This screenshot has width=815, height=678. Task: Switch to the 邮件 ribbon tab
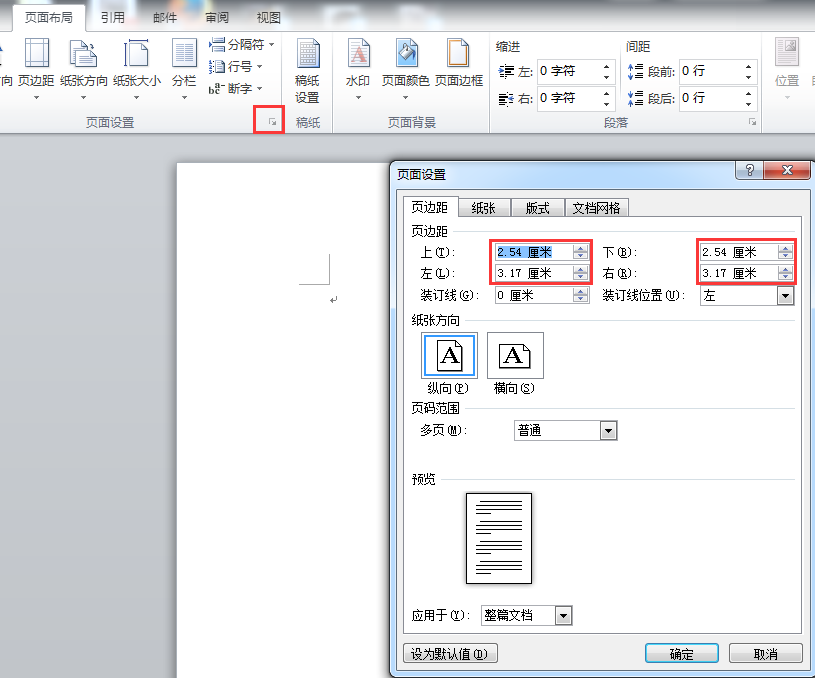[x=165, y=18]
